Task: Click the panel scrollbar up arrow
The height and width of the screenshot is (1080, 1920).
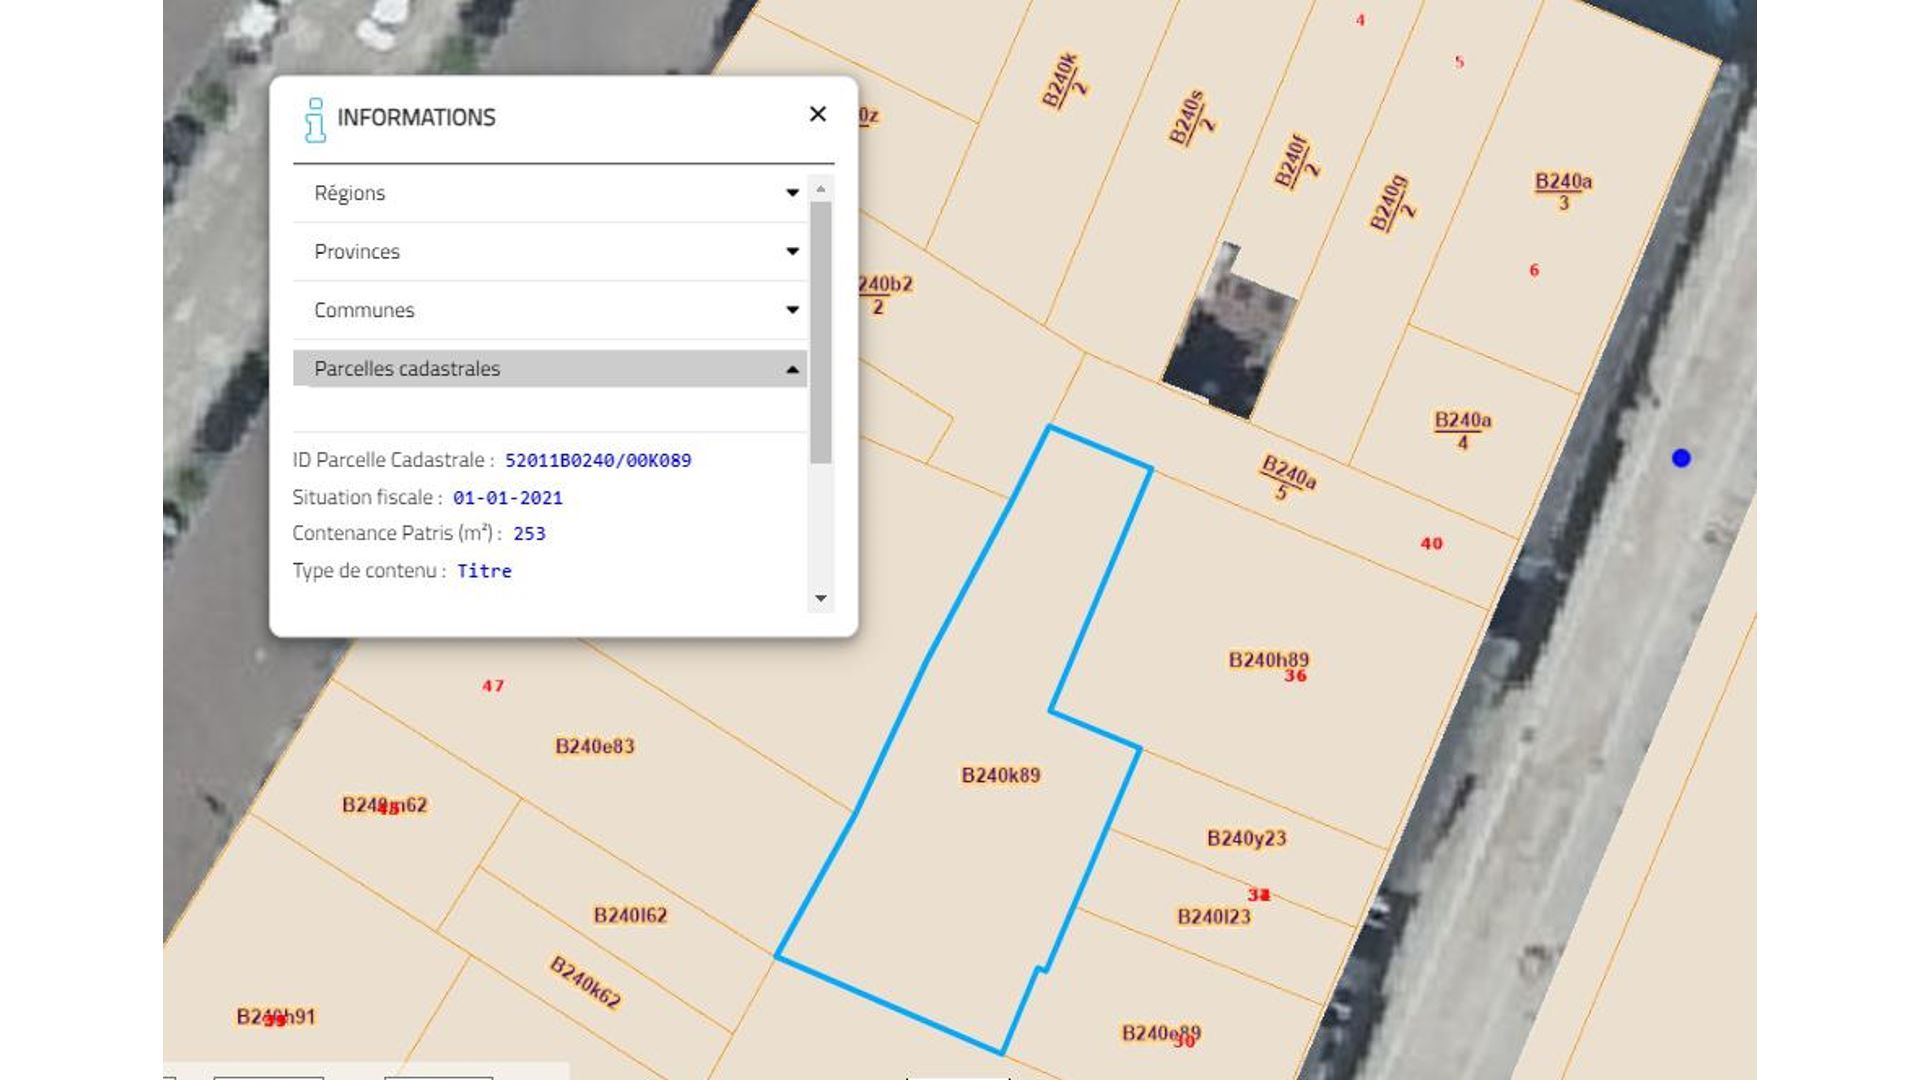Action: [x=821, y=189]
